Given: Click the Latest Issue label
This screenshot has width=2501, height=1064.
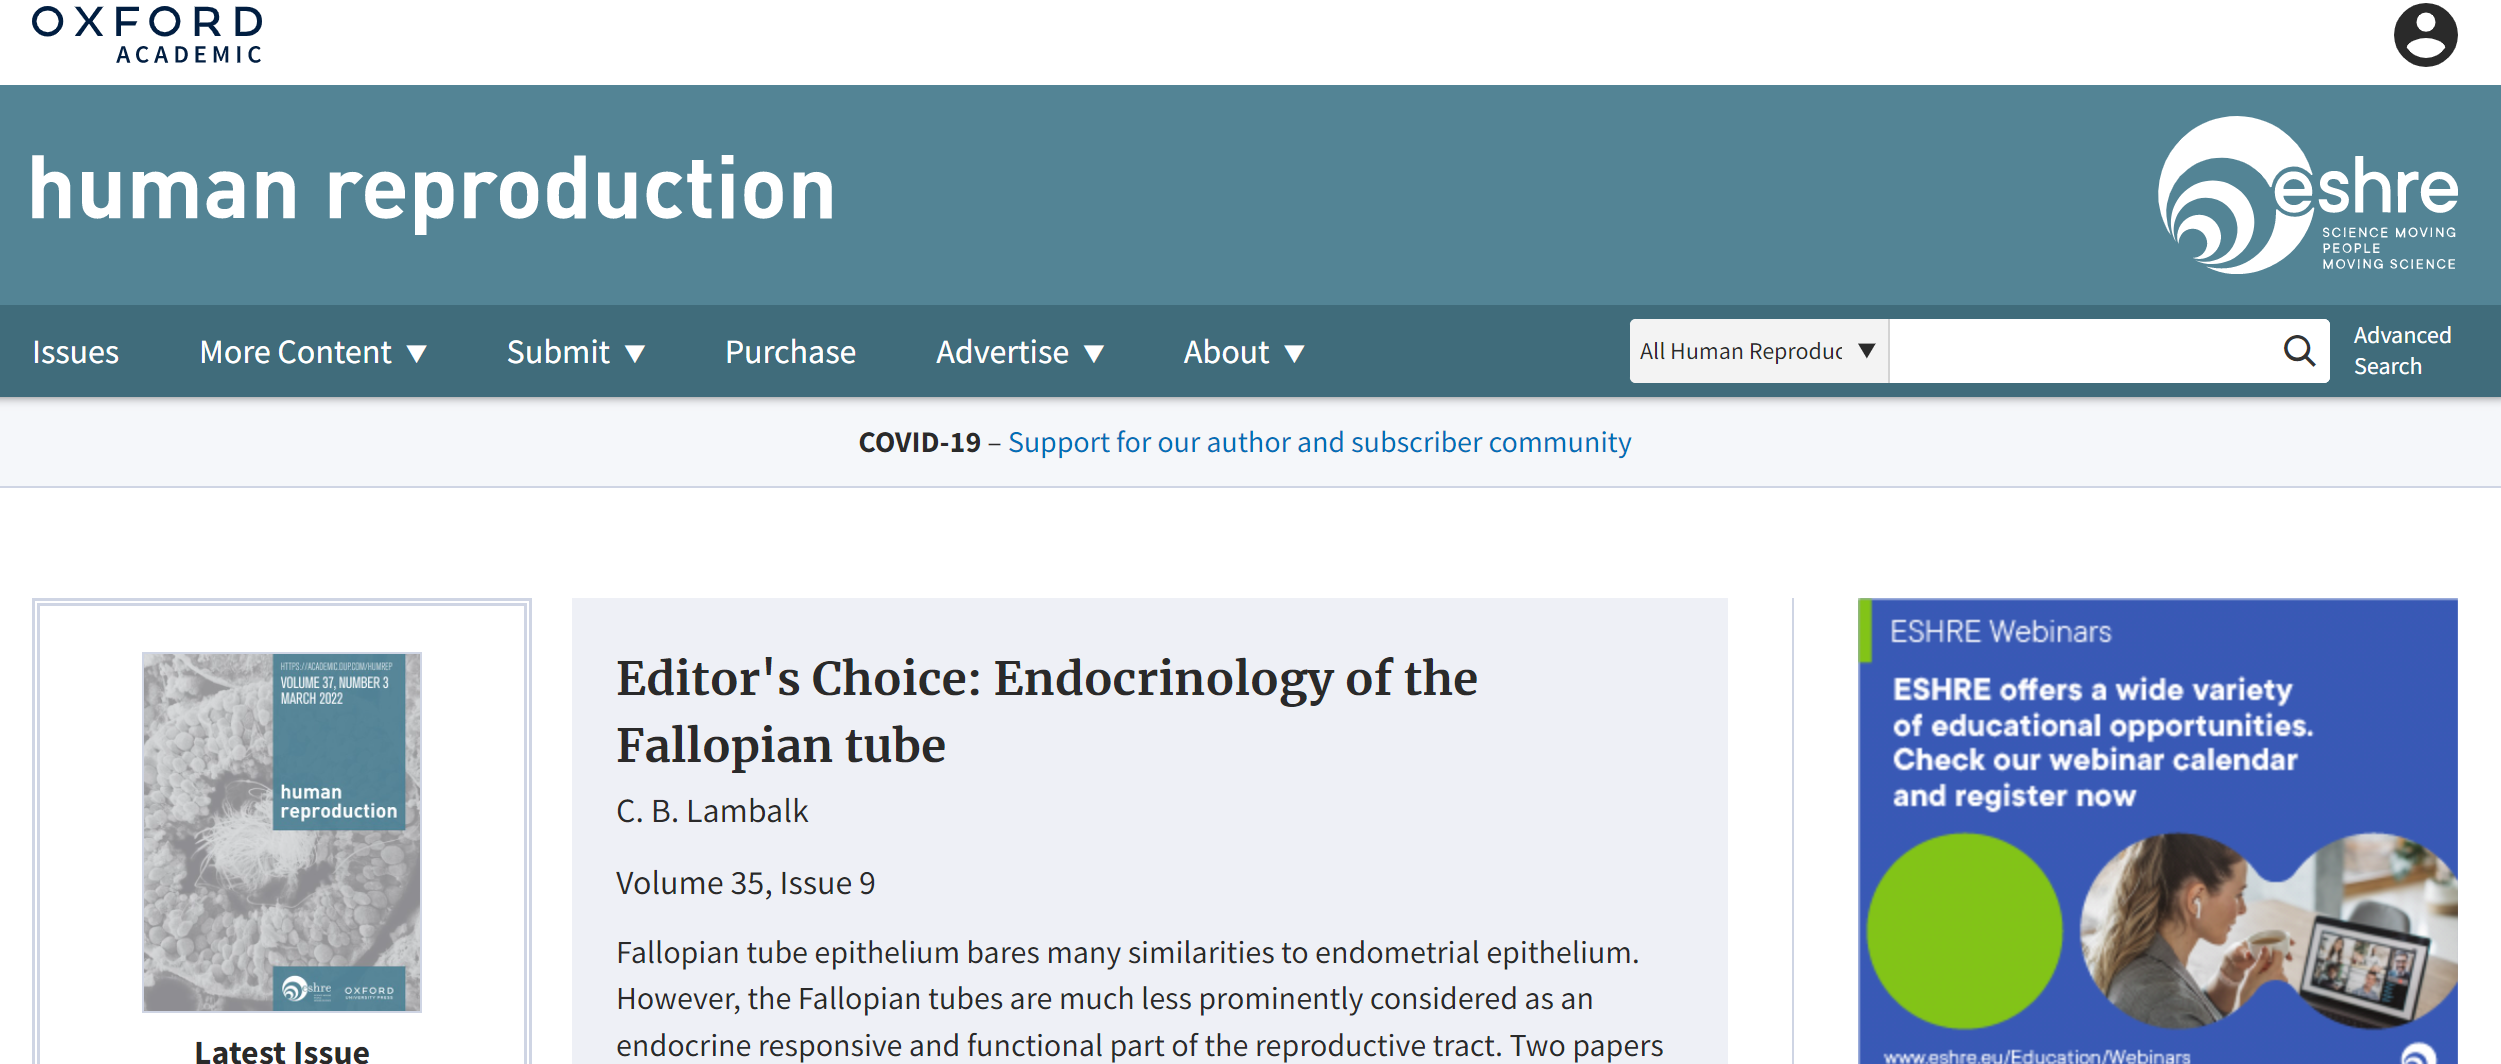Looking at the screenshot, I should click(282, 1050).
